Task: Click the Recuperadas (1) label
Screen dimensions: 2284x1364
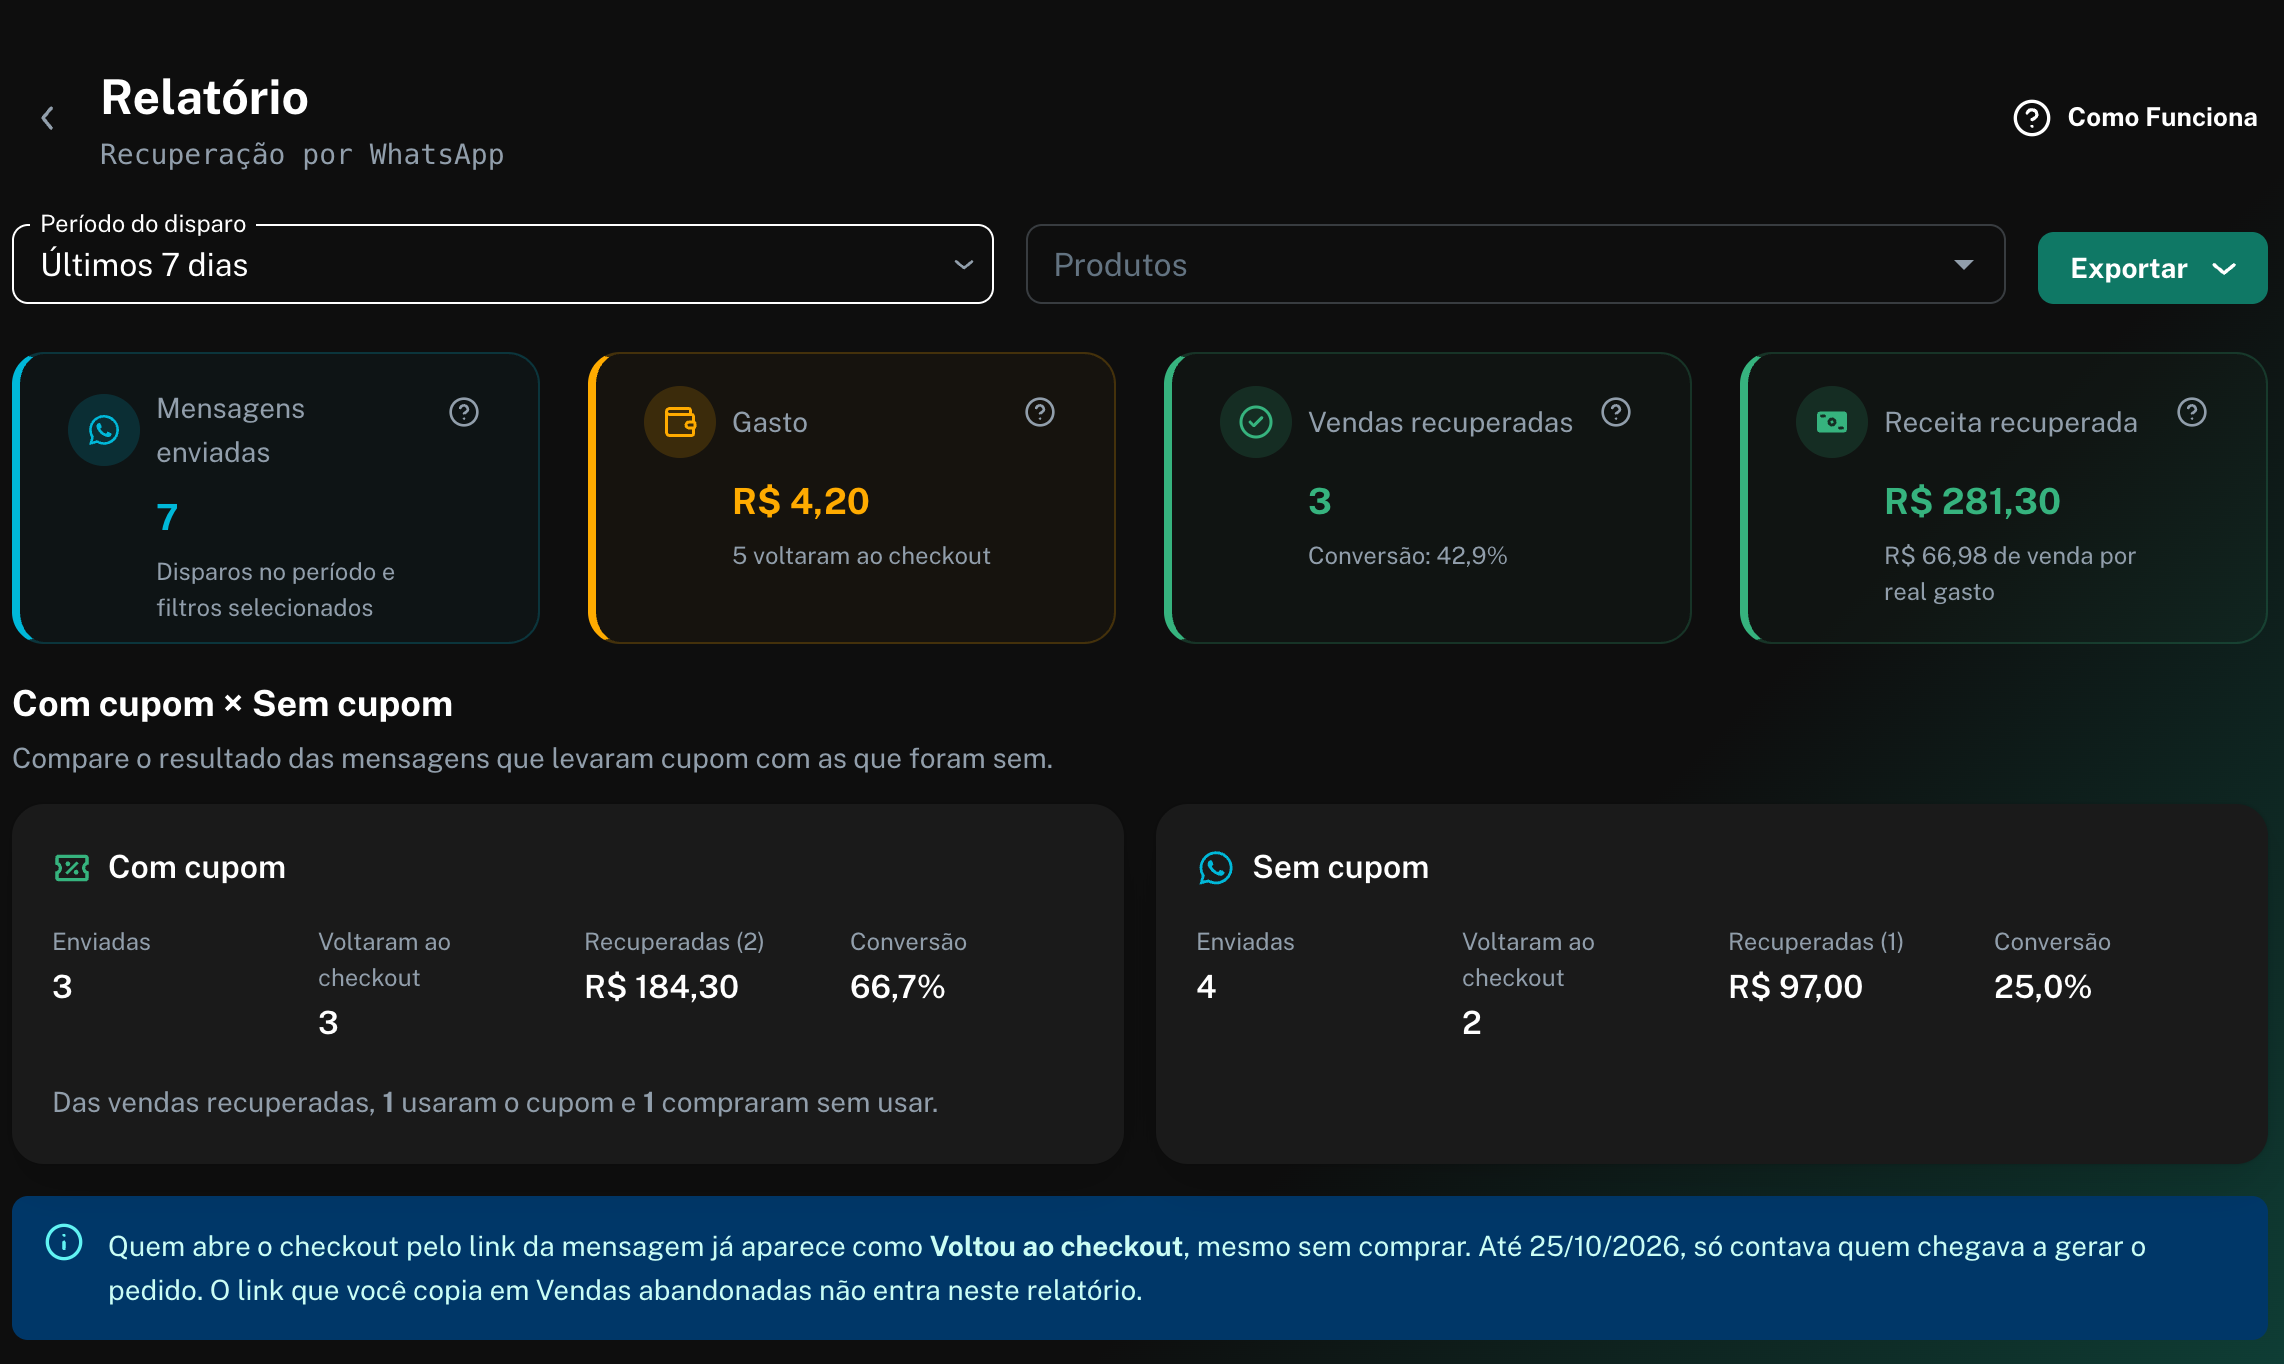Action: [x=1816, y=942]
